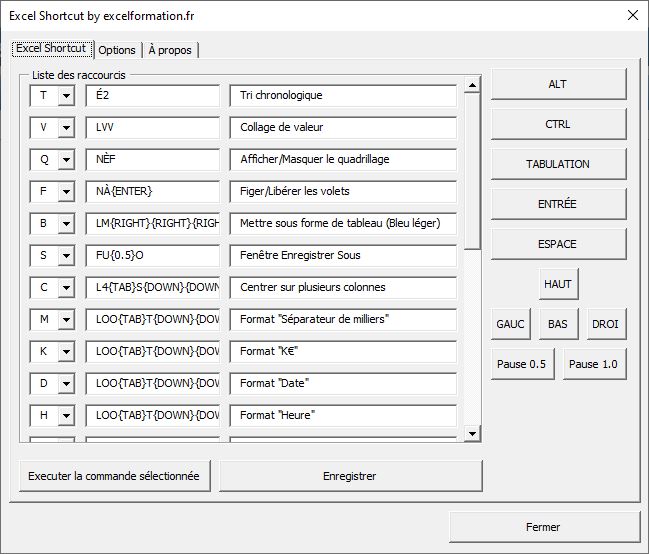Edit Mettre sous forme de tableau description
The image size is (649, 554).
pos(343,224)
